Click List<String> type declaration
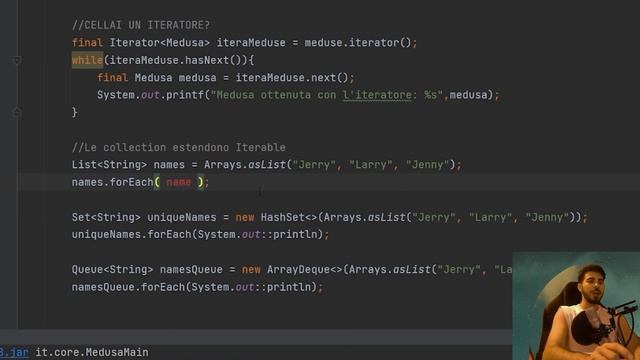Screen dimensions: 640x360 [109, 165]
